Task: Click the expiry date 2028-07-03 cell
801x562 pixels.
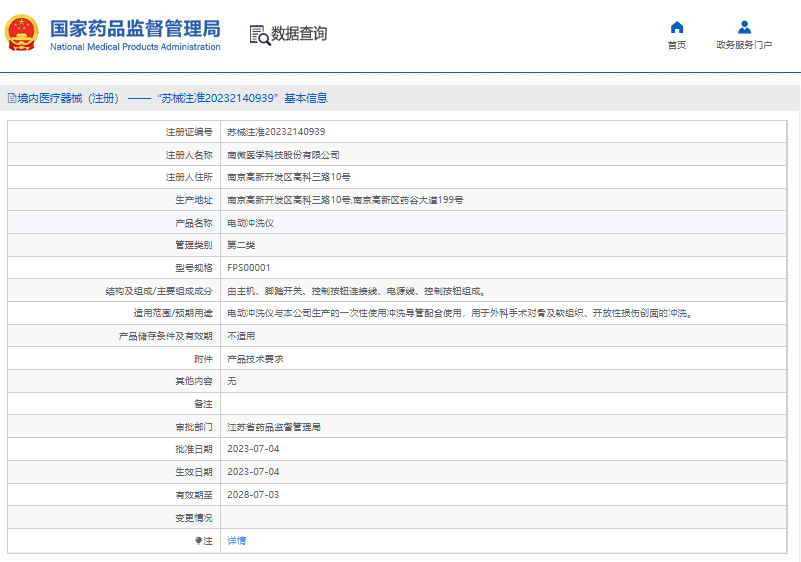Action: click(253, 495)
